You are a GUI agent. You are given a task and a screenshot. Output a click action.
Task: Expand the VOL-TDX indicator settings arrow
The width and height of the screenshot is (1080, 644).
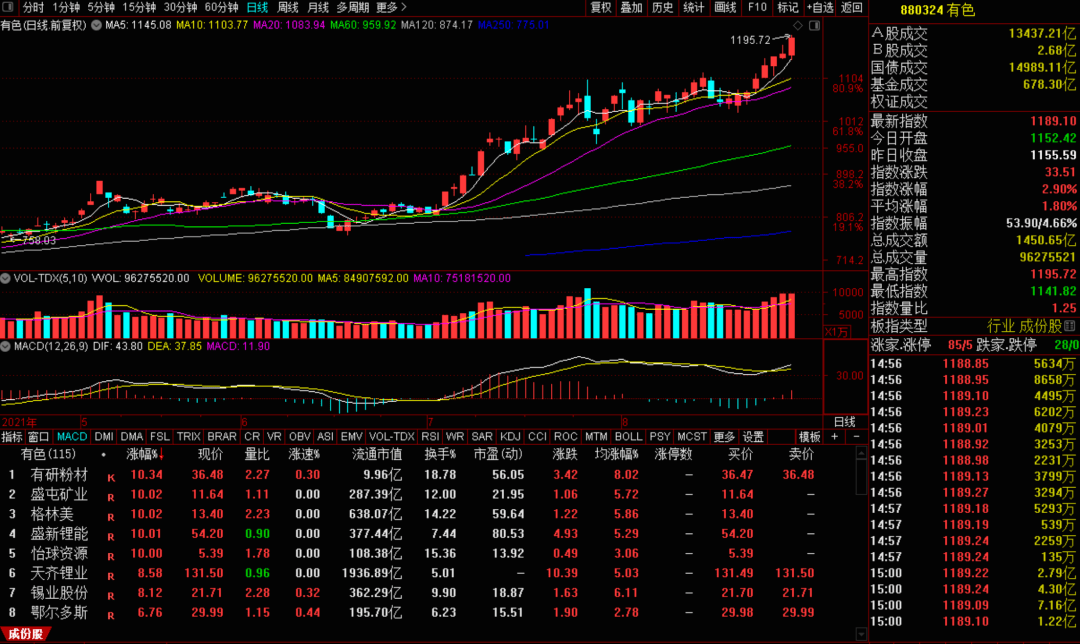point(6,278)
